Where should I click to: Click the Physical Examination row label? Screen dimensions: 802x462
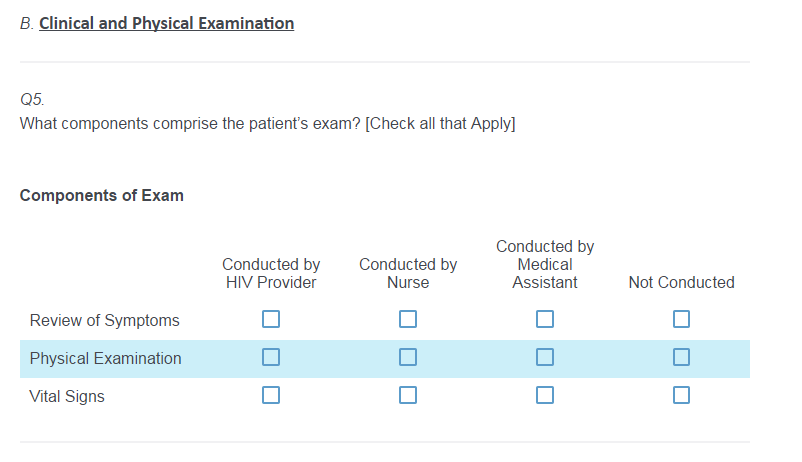tap(105, 358)
